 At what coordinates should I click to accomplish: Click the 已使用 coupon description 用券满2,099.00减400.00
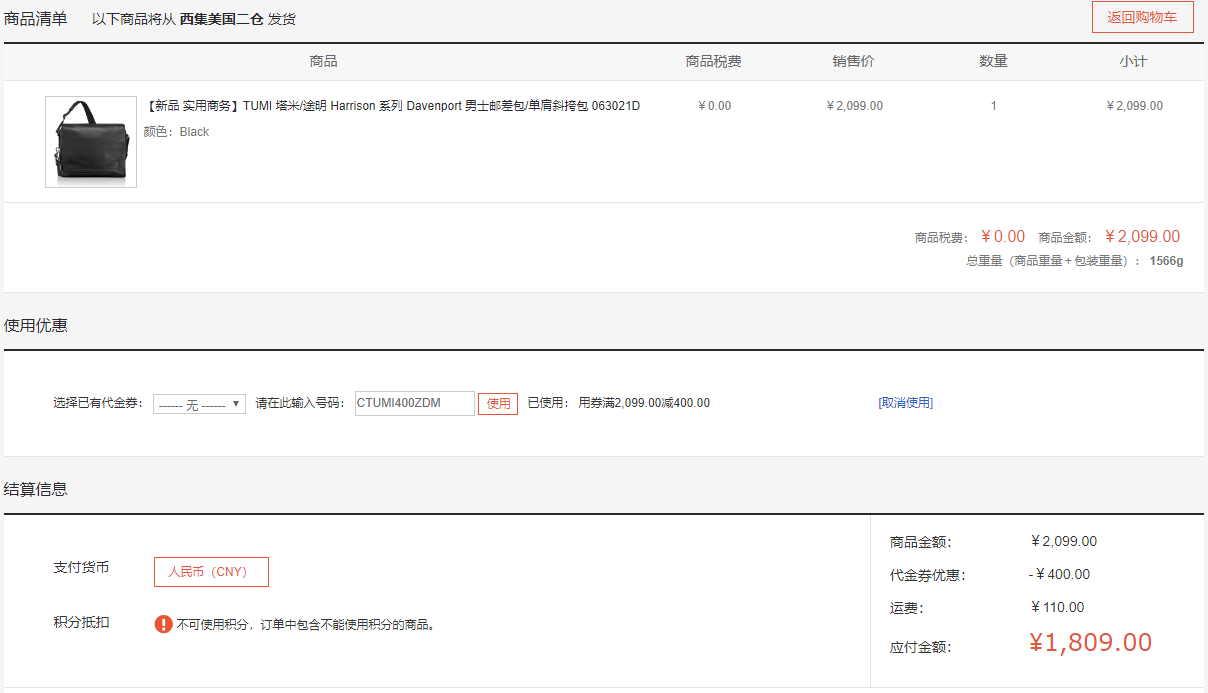644,403
